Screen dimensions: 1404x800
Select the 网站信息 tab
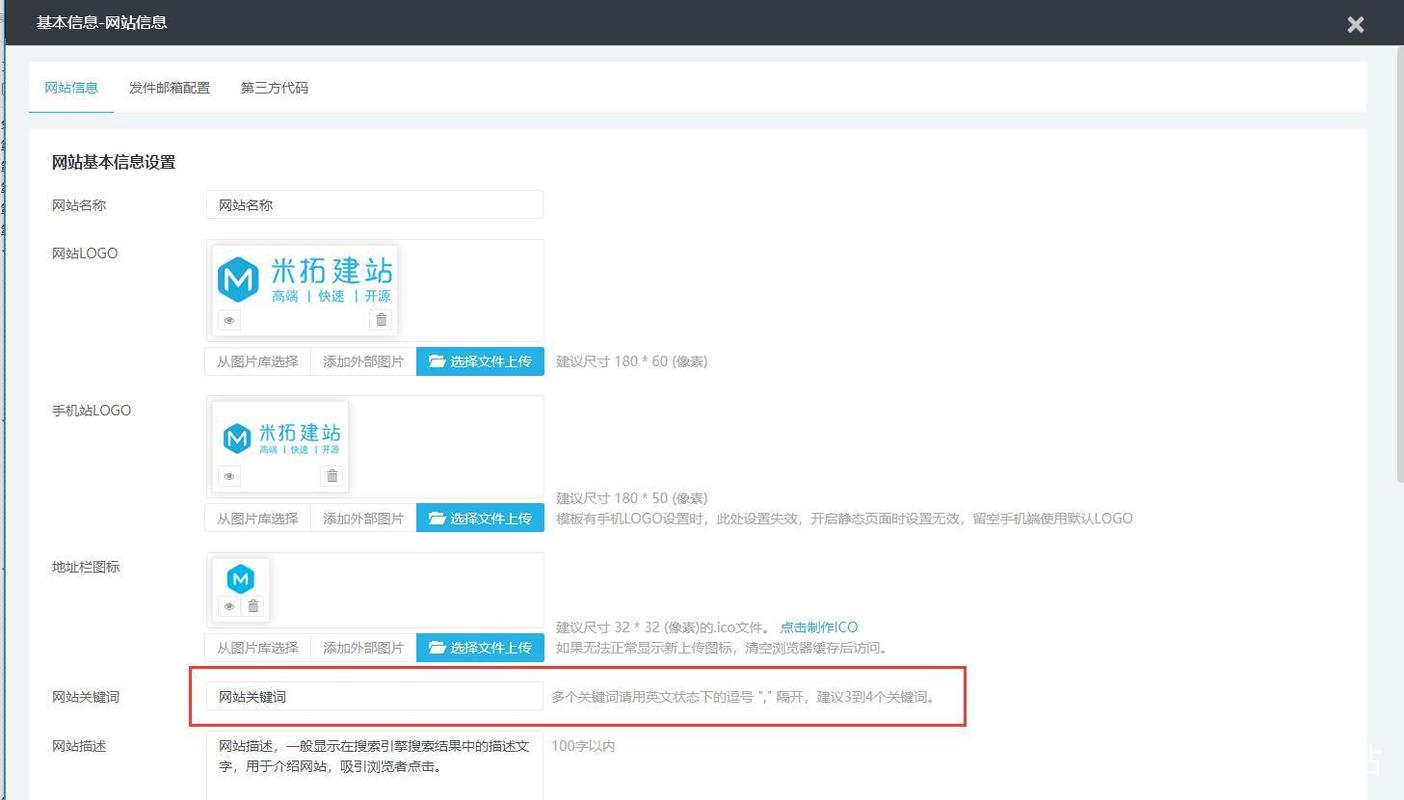[x=71, y=88]
